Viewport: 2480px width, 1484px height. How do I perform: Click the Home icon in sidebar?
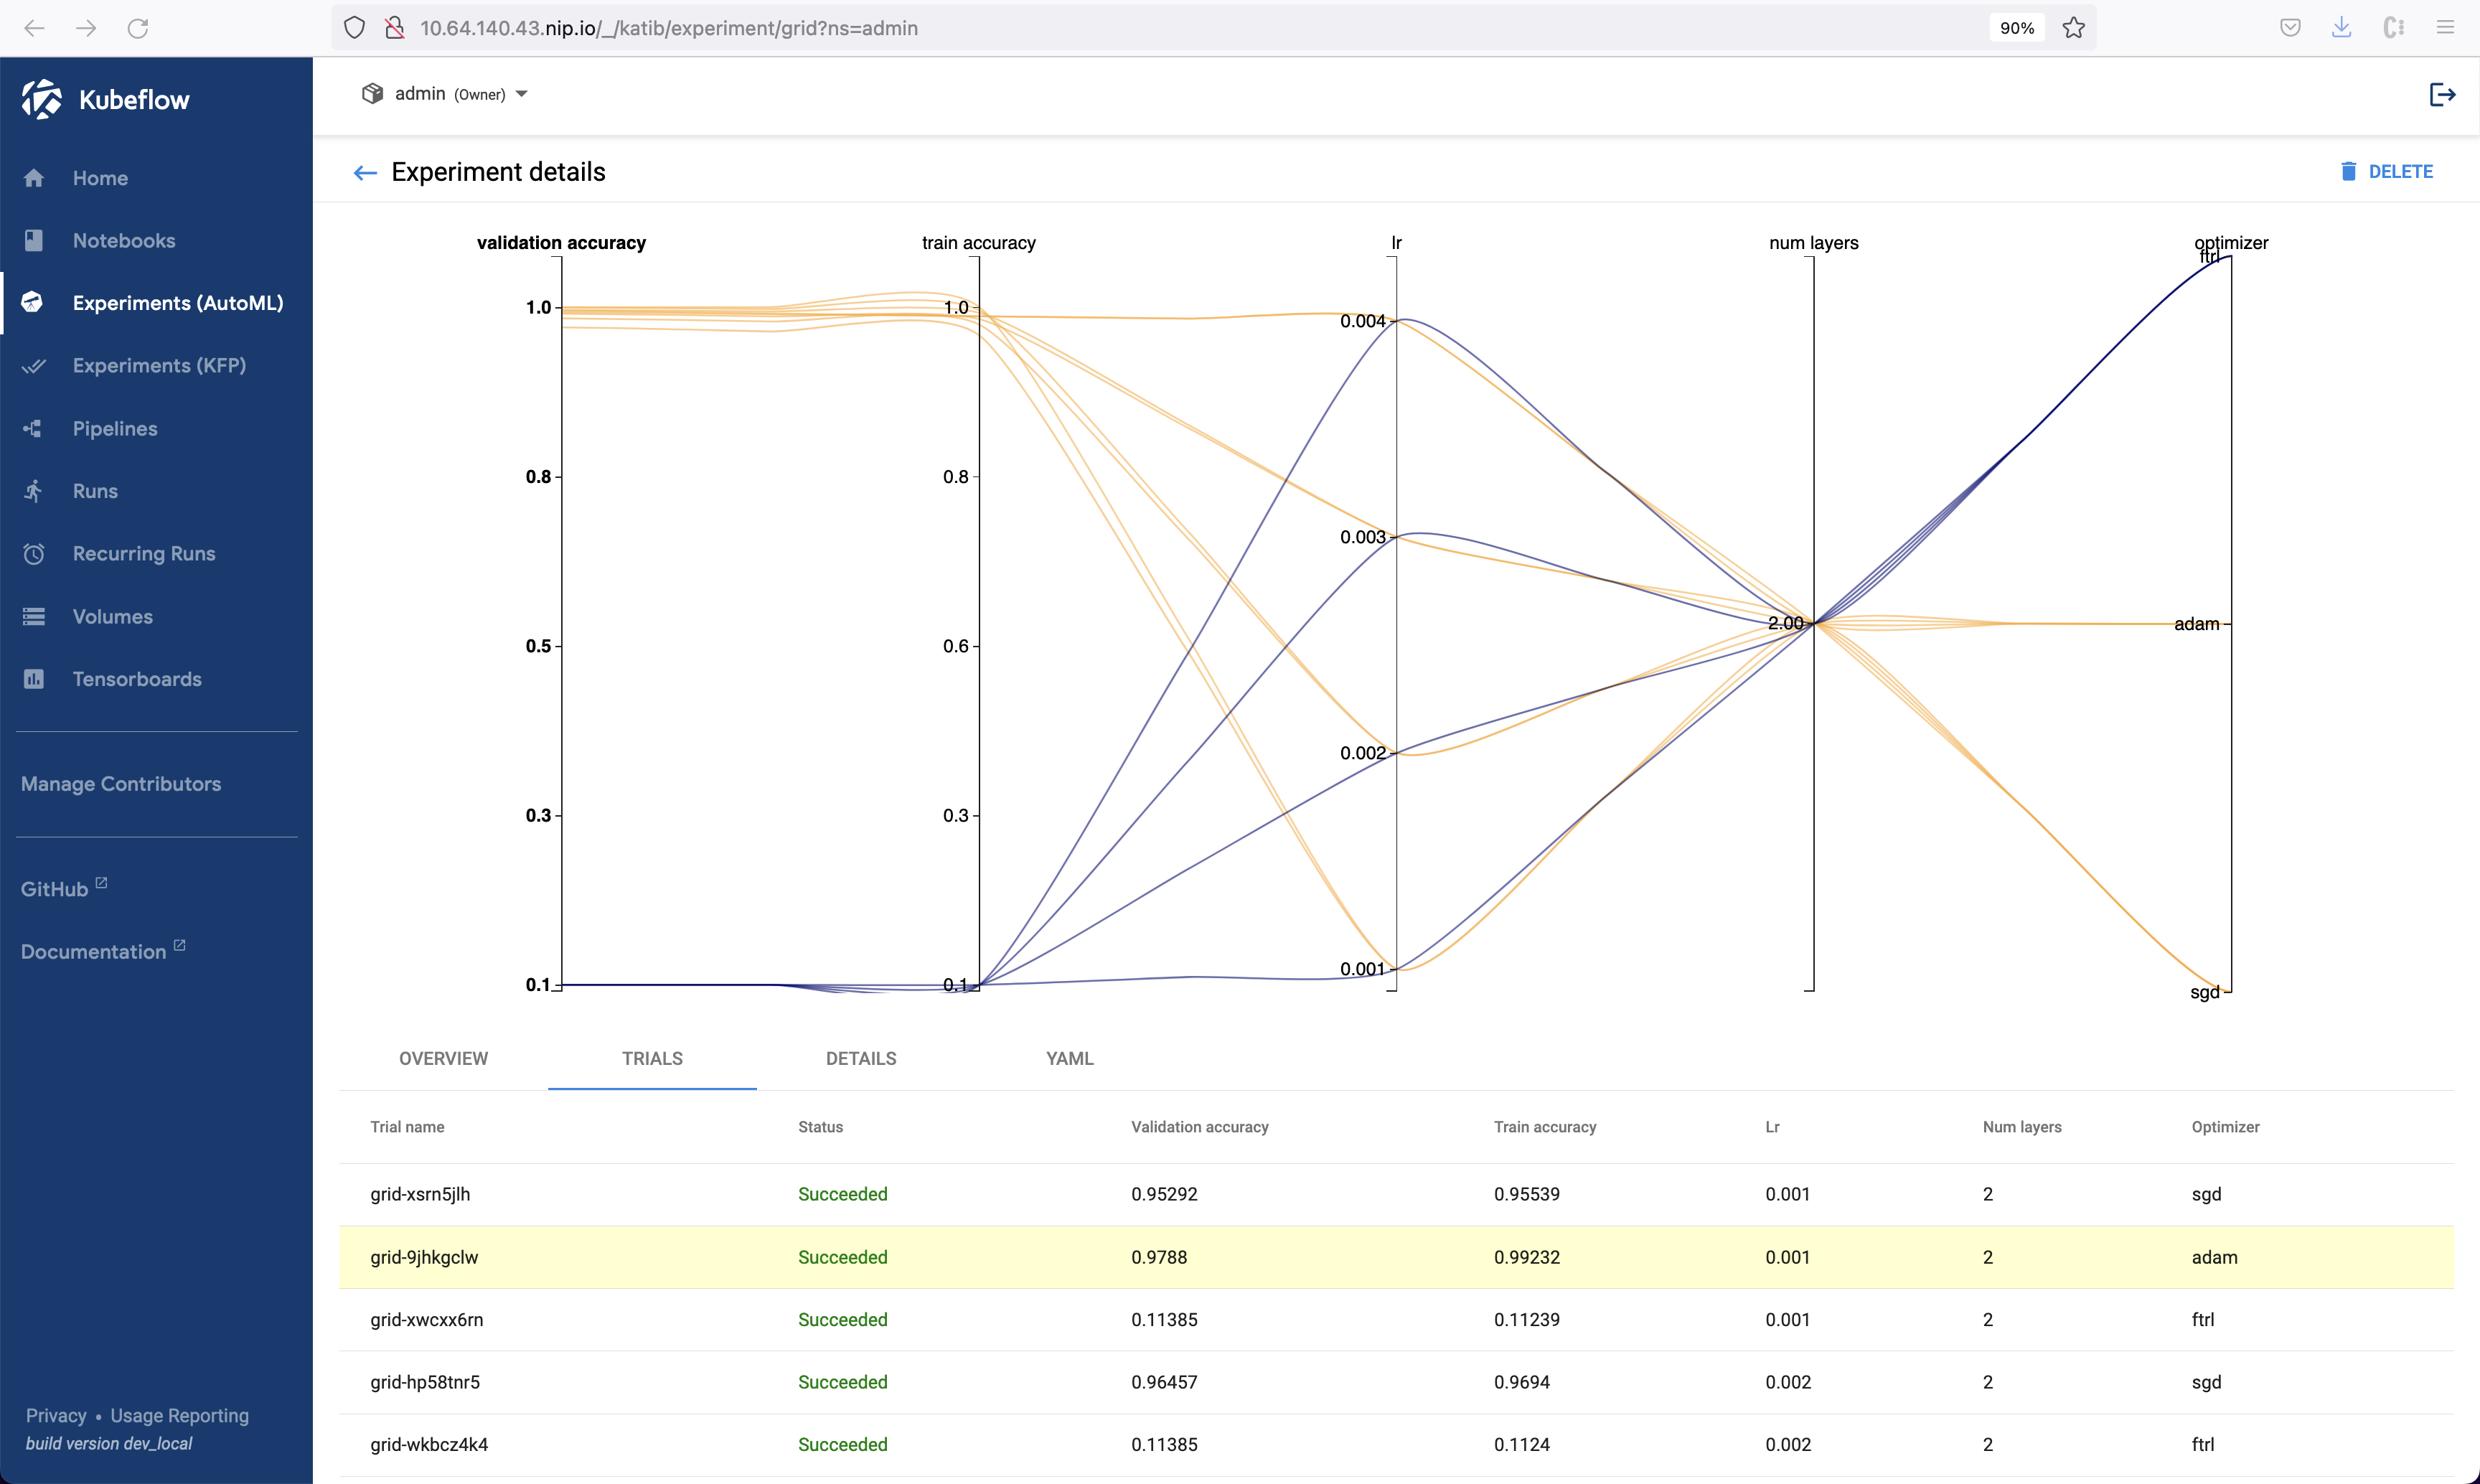click(34, 178)
